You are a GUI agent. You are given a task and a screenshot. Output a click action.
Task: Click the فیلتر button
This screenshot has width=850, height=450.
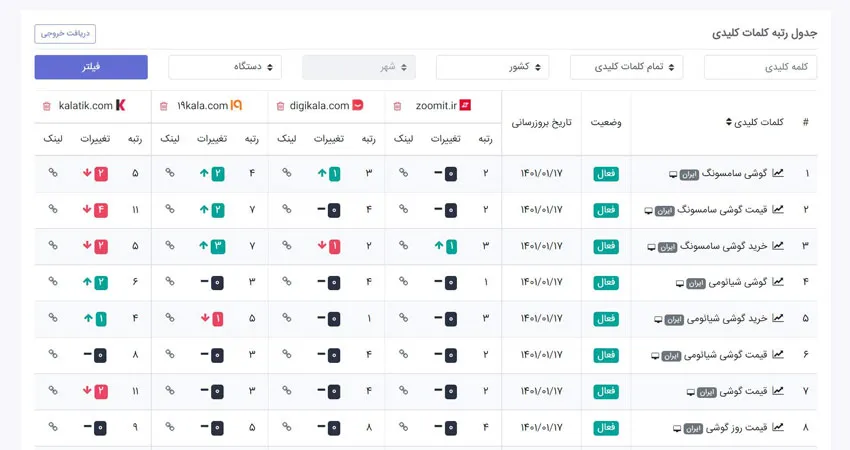(91, 67)
